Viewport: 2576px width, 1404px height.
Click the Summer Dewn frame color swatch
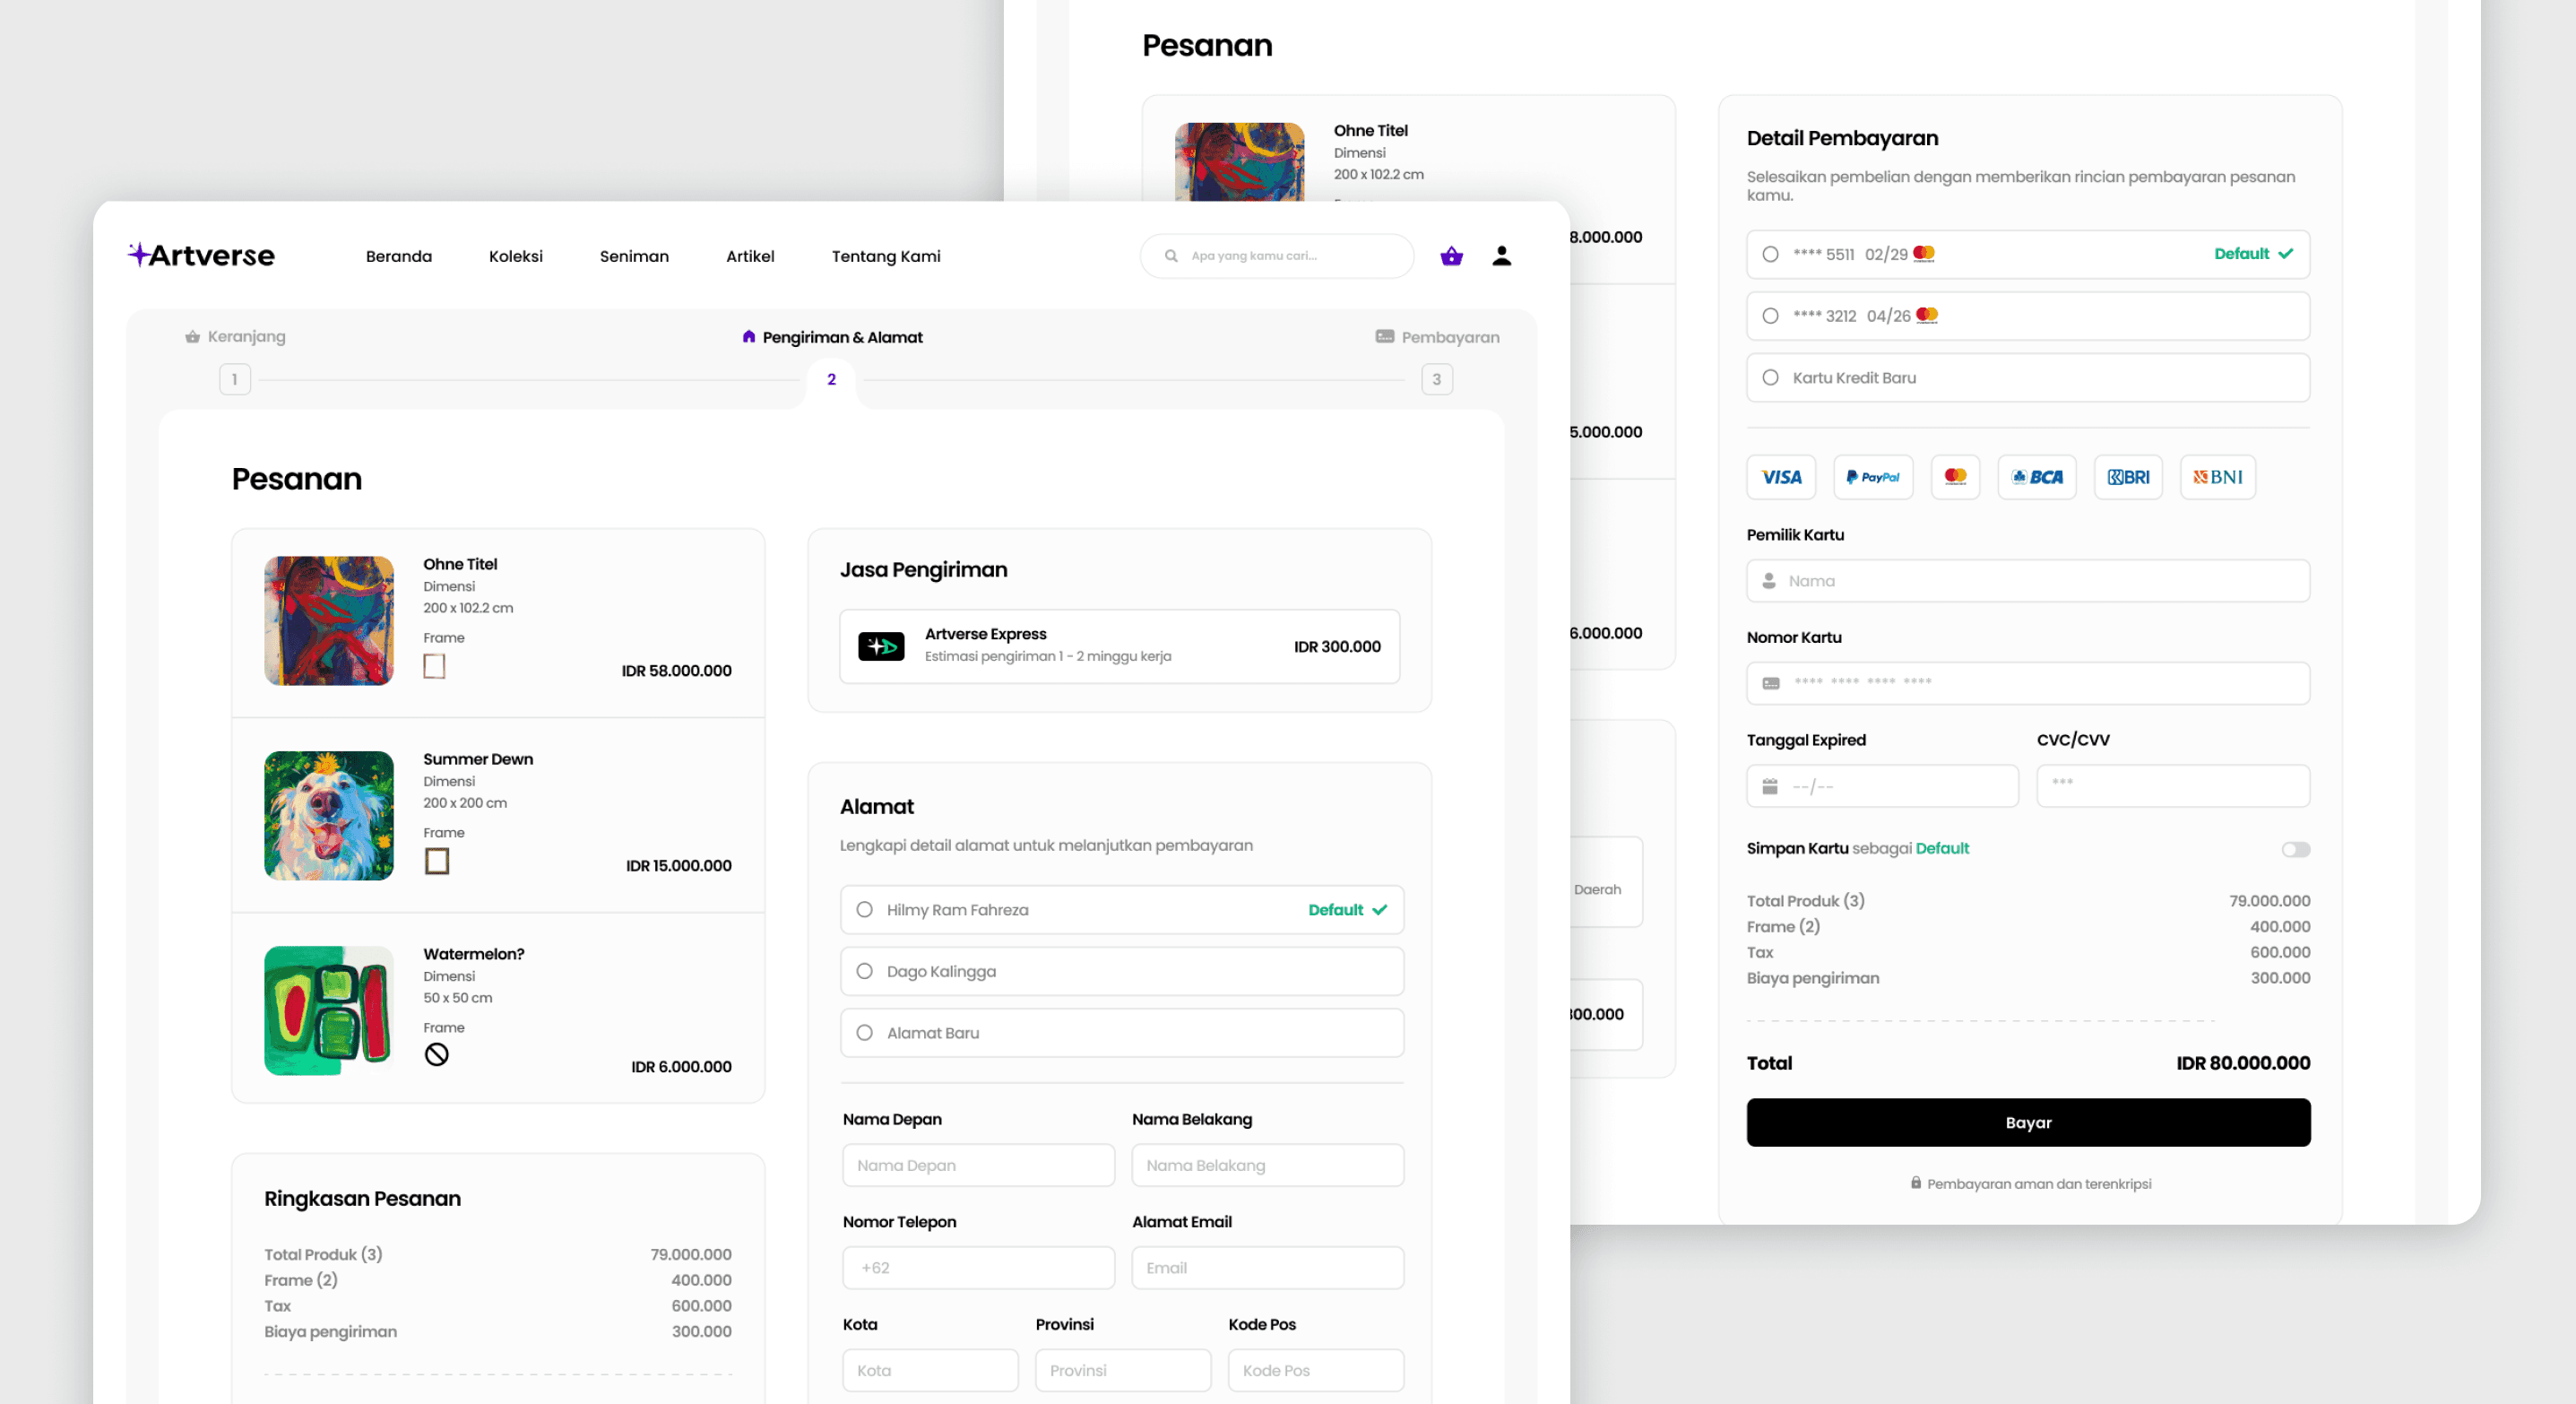click(x=437, y=861)
